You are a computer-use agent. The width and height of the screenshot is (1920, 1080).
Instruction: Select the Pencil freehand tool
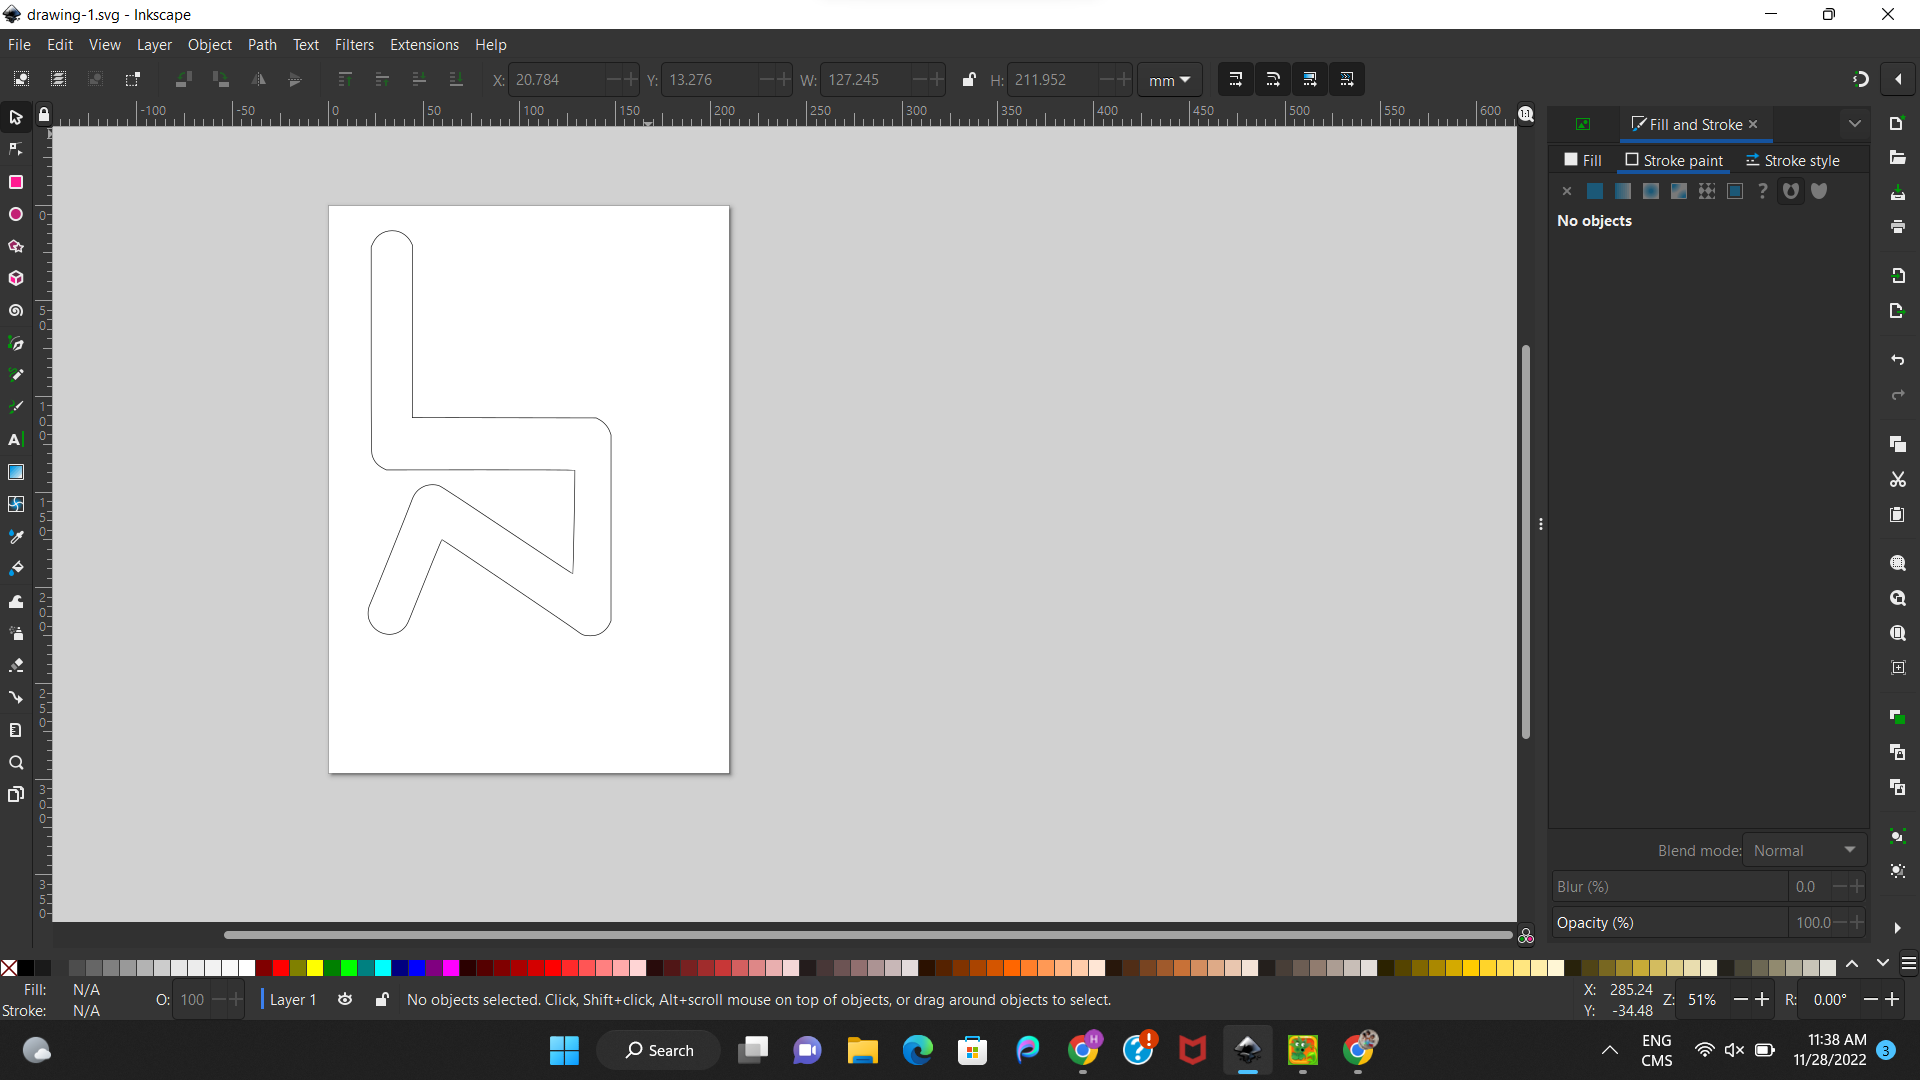16,375
